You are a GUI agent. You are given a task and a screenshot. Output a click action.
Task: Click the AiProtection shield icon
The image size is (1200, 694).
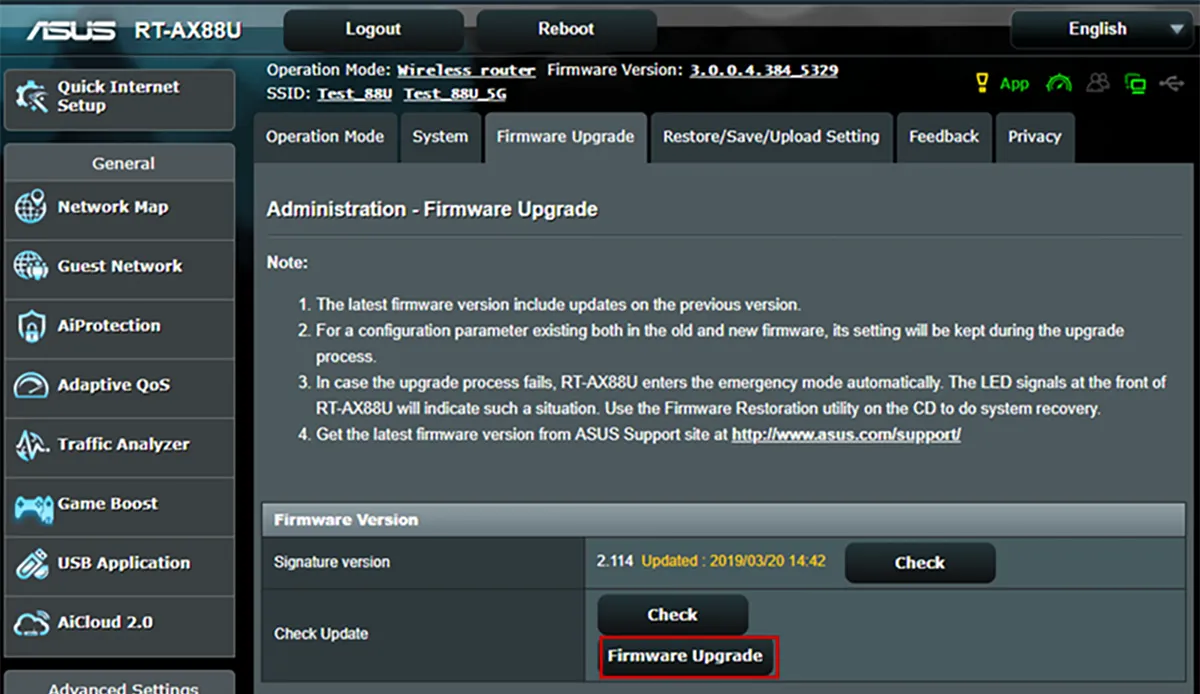[31, 326]
